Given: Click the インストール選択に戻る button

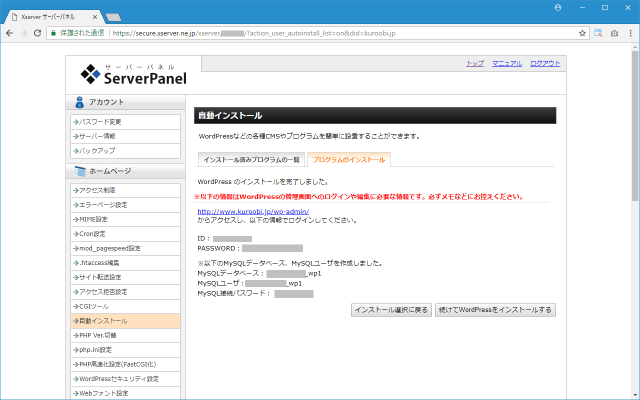Looking at the screenshot, I should pos(391,310).
